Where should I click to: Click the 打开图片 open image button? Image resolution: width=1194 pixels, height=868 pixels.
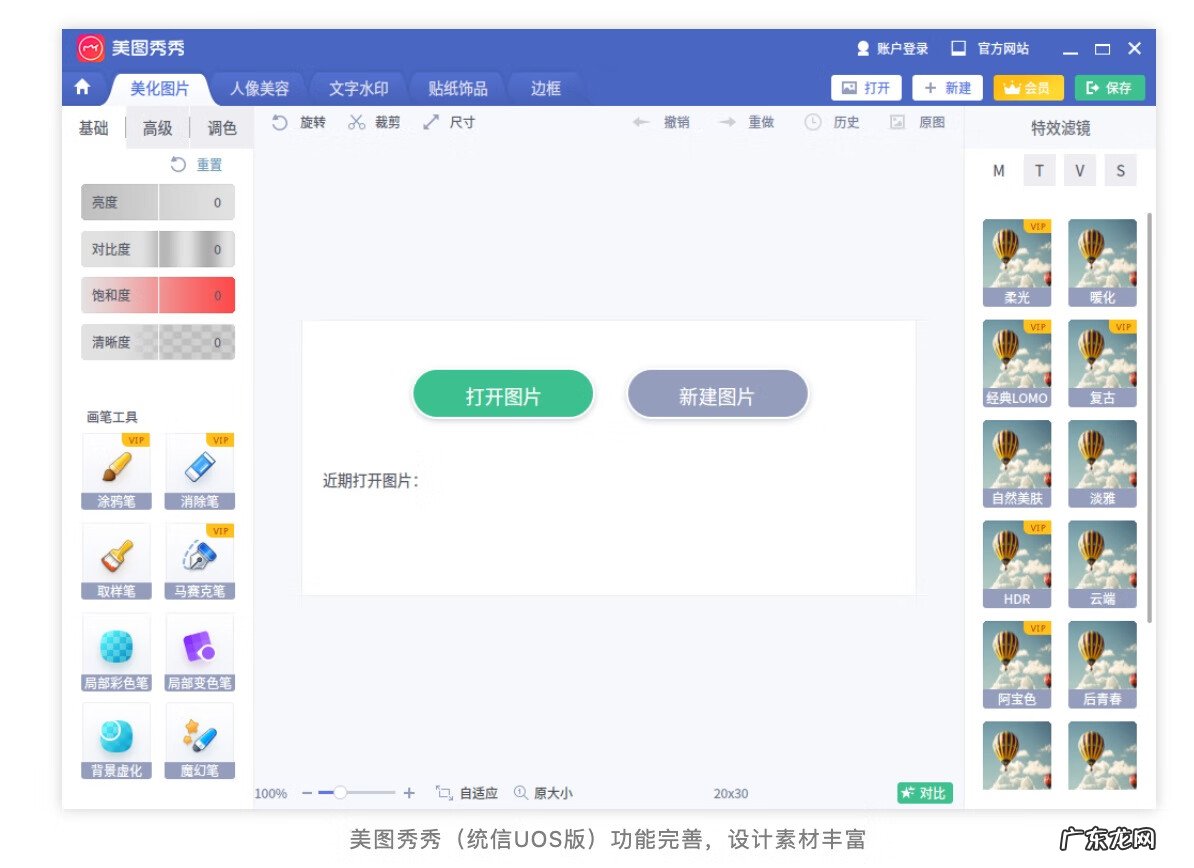tap(503, 393)
